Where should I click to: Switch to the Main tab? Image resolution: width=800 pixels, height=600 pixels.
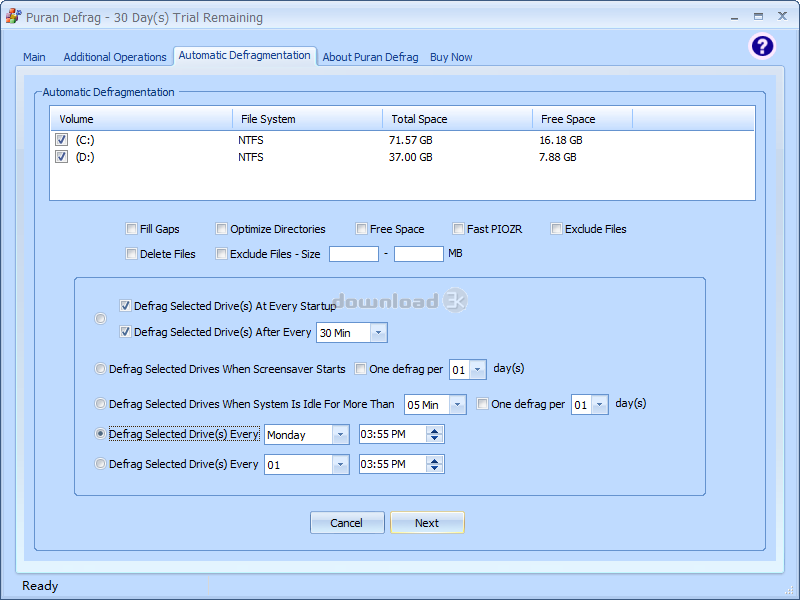click(34, 57)
